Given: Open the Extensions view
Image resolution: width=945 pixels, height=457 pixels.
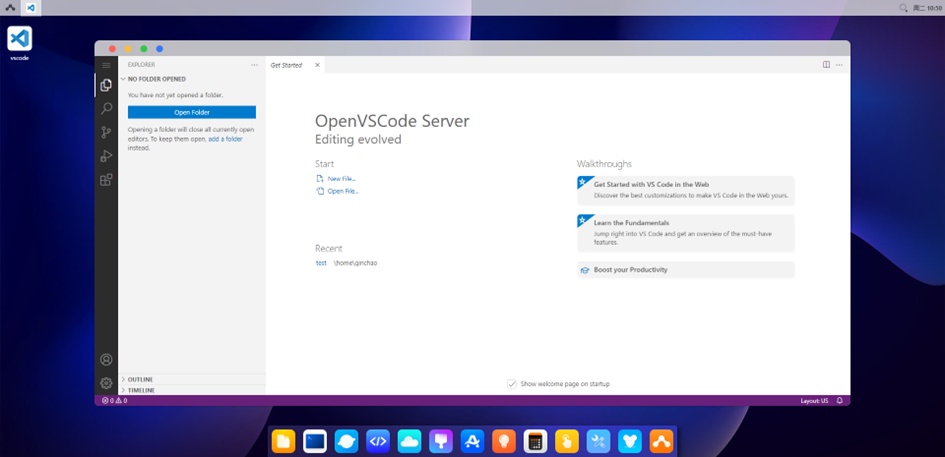Looking at the screenshot, I should (106, 180).
